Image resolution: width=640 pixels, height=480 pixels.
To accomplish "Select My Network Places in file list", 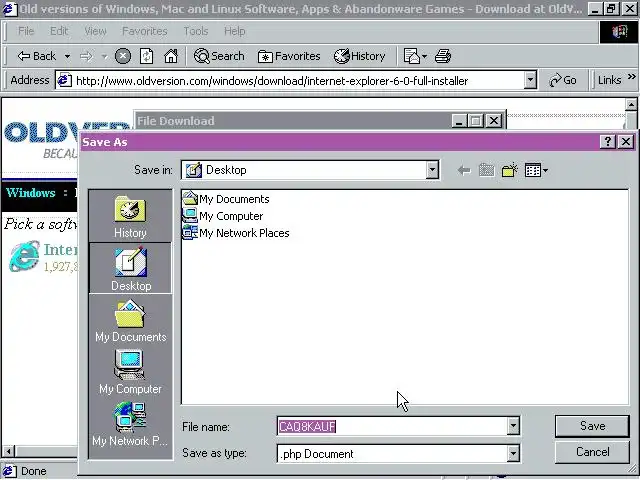I will tap(236, 233).
